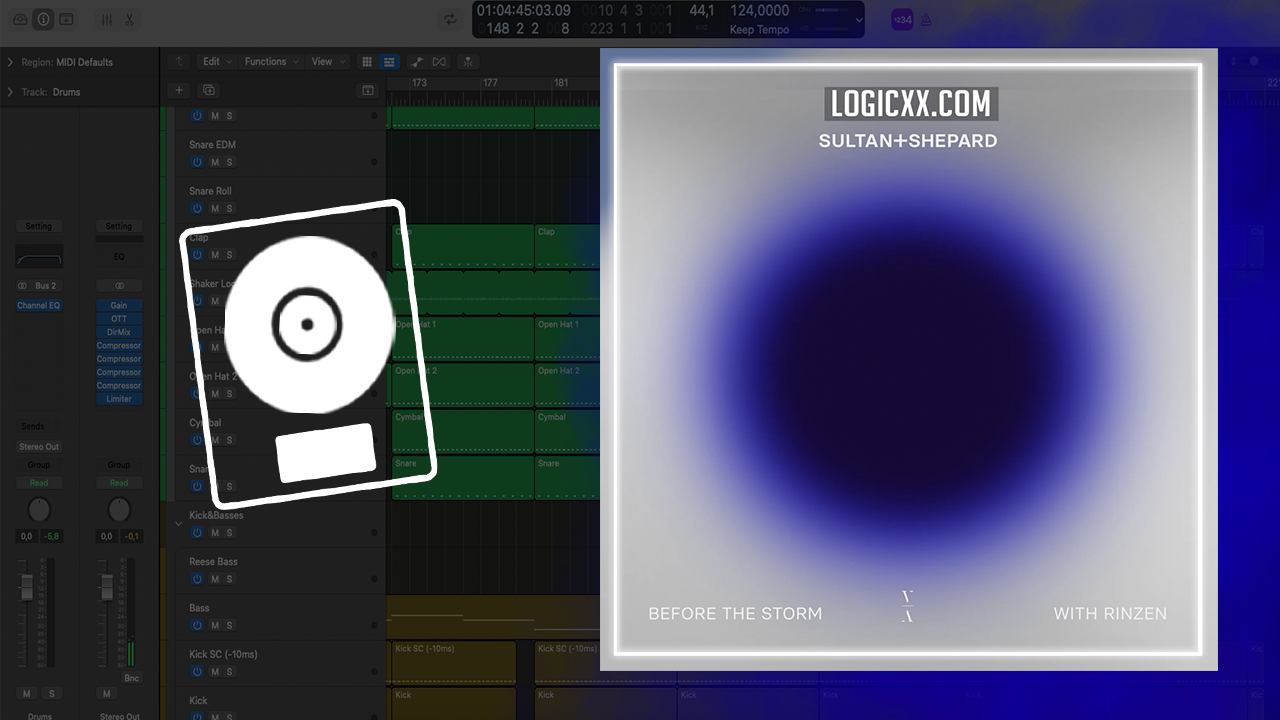The width and height of the screenshot is (1280, 720).
Task: Open Drums automation Read mode dropdown
Action: click(x=39, y=483)
